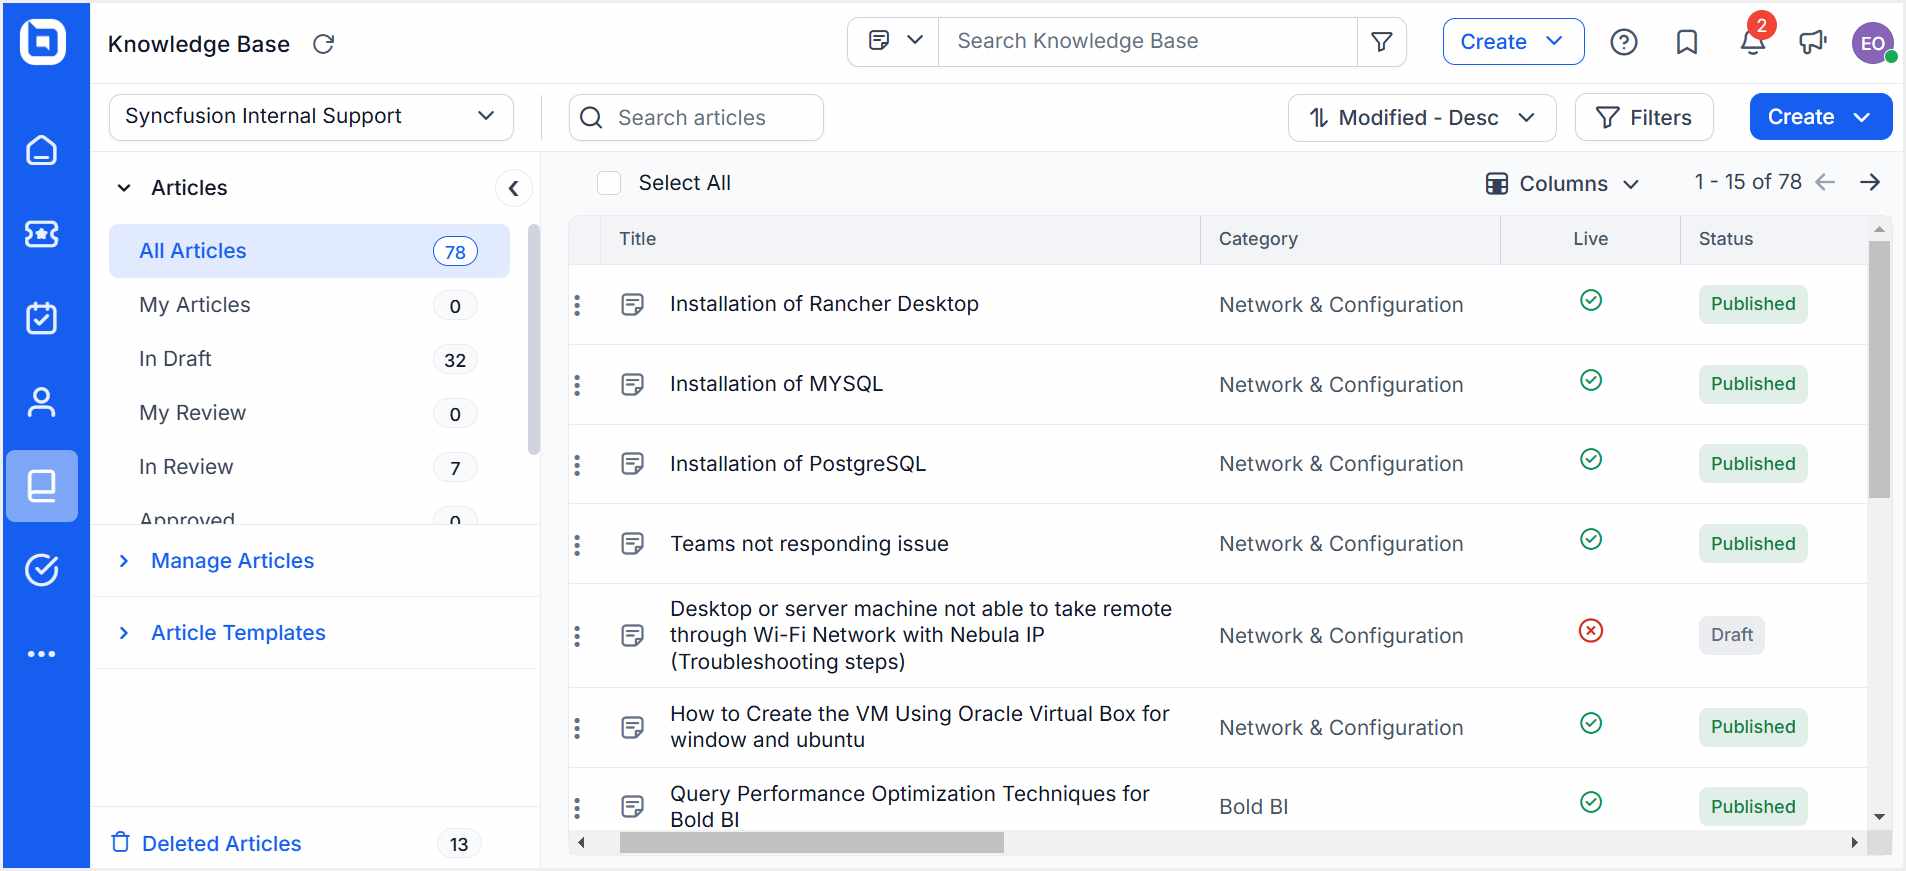1906x871 pixels.
Task: Open the header Create outlined dropdown
Action: point(1513,42)
